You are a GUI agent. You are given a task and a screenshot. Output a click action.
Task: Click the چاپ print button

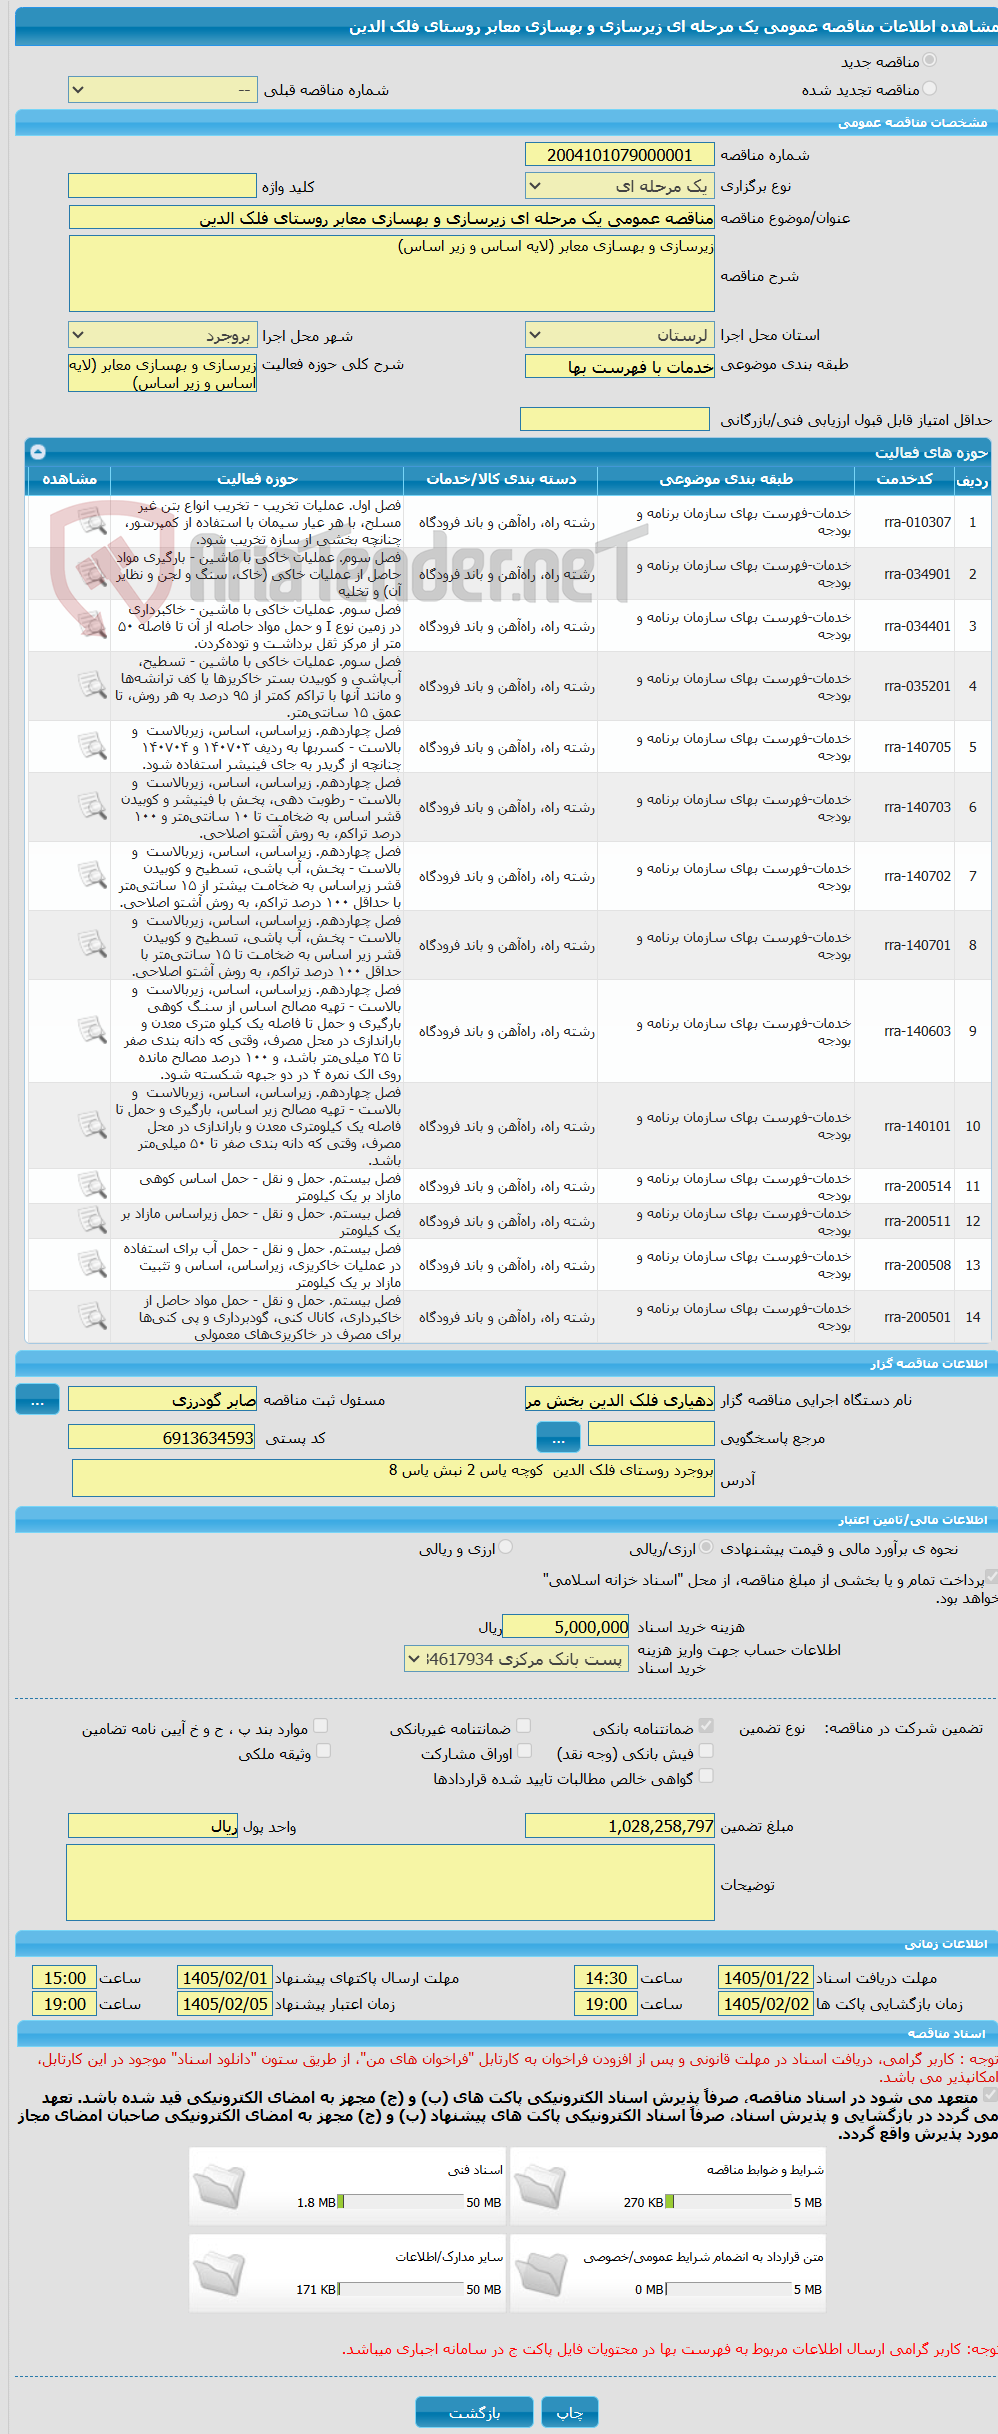pos(570,2412)
